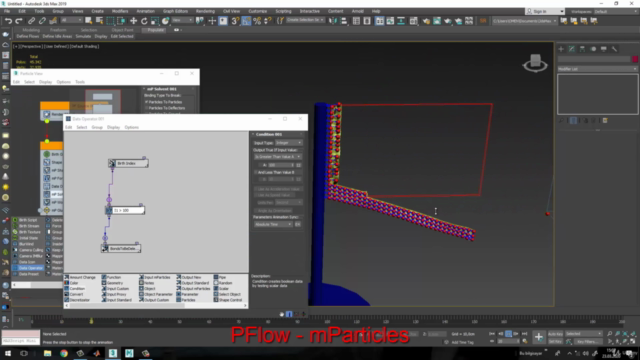Click the Undo arrow in main toolbar
The height and width of the screenshot is (360, 640).
(8, 20)
